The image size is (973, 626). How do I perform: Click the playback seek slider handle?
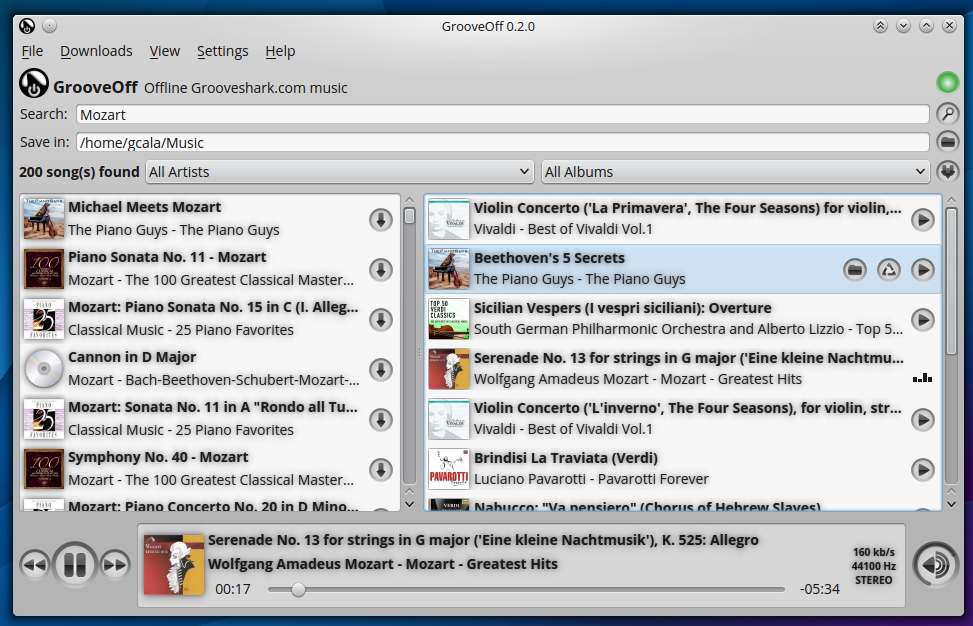point(298,589)
